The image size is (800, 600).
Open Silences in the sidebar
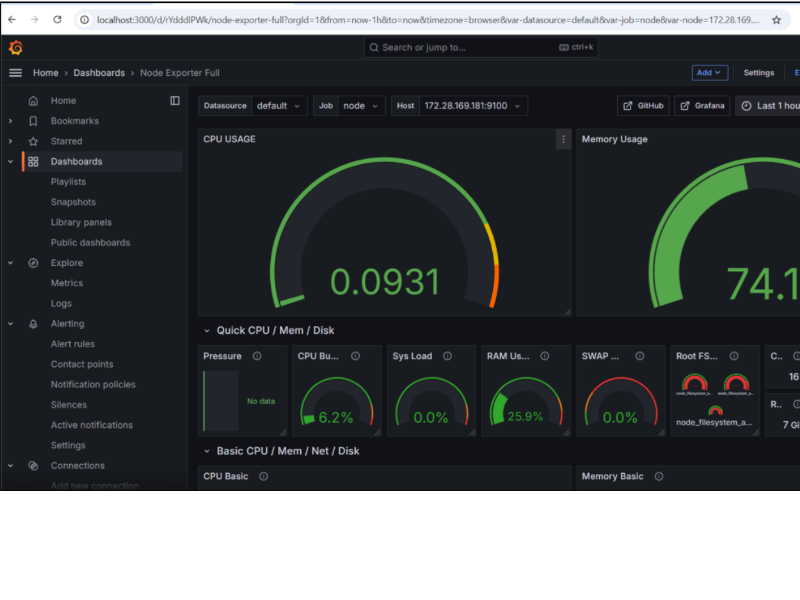[x=69, y=405]
